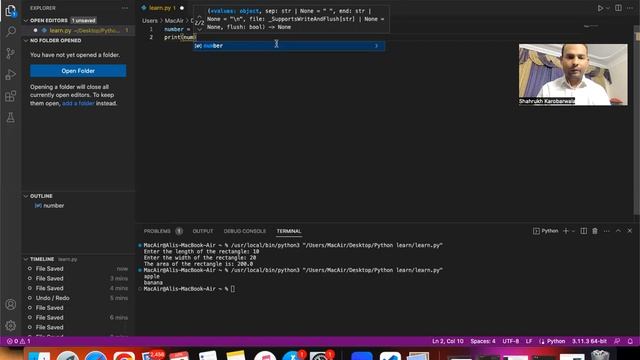Show next signature in parameter hint
Screen dimensions: 640x360
199,29
